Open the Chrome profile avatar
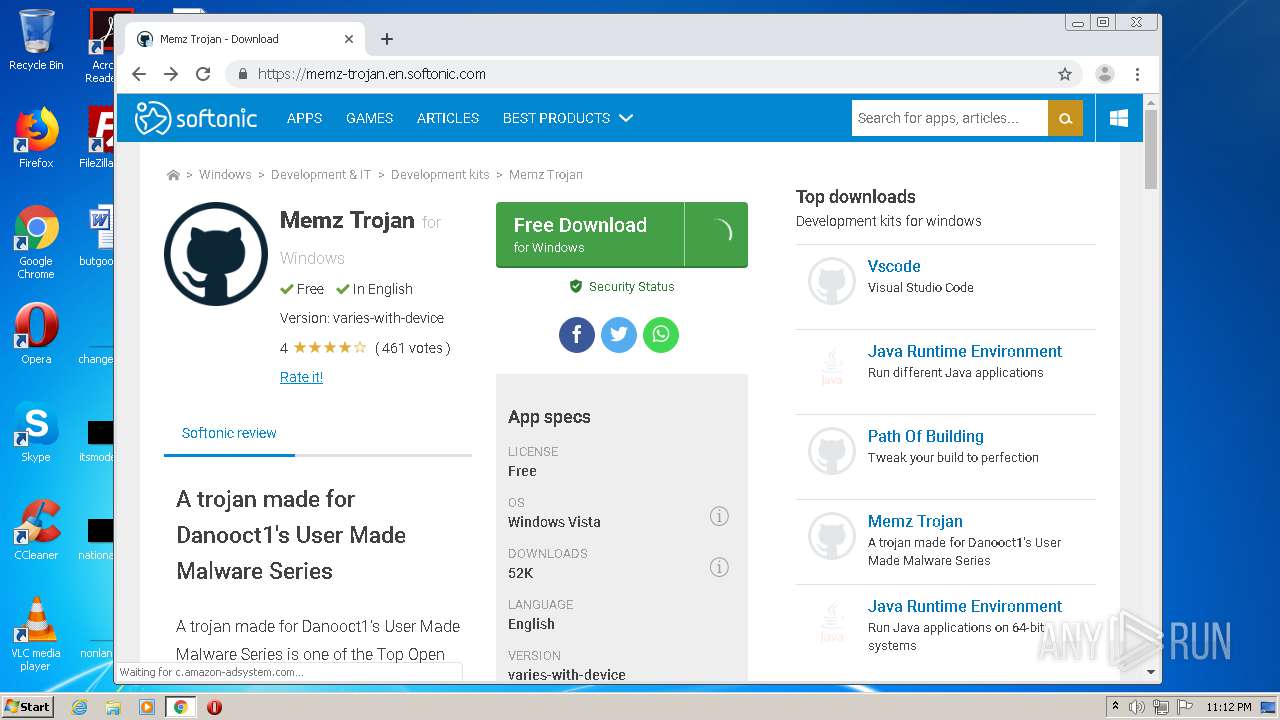Image resolution: width=1280 pixels, height=720 pixels. (x=1105, y=74)
